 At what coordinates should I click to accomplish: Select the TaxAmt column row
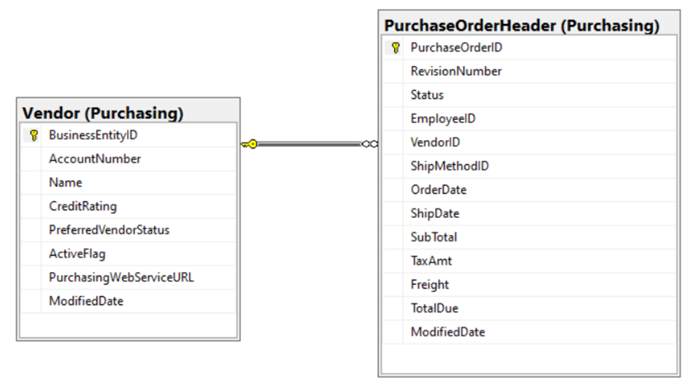[530, 261]
